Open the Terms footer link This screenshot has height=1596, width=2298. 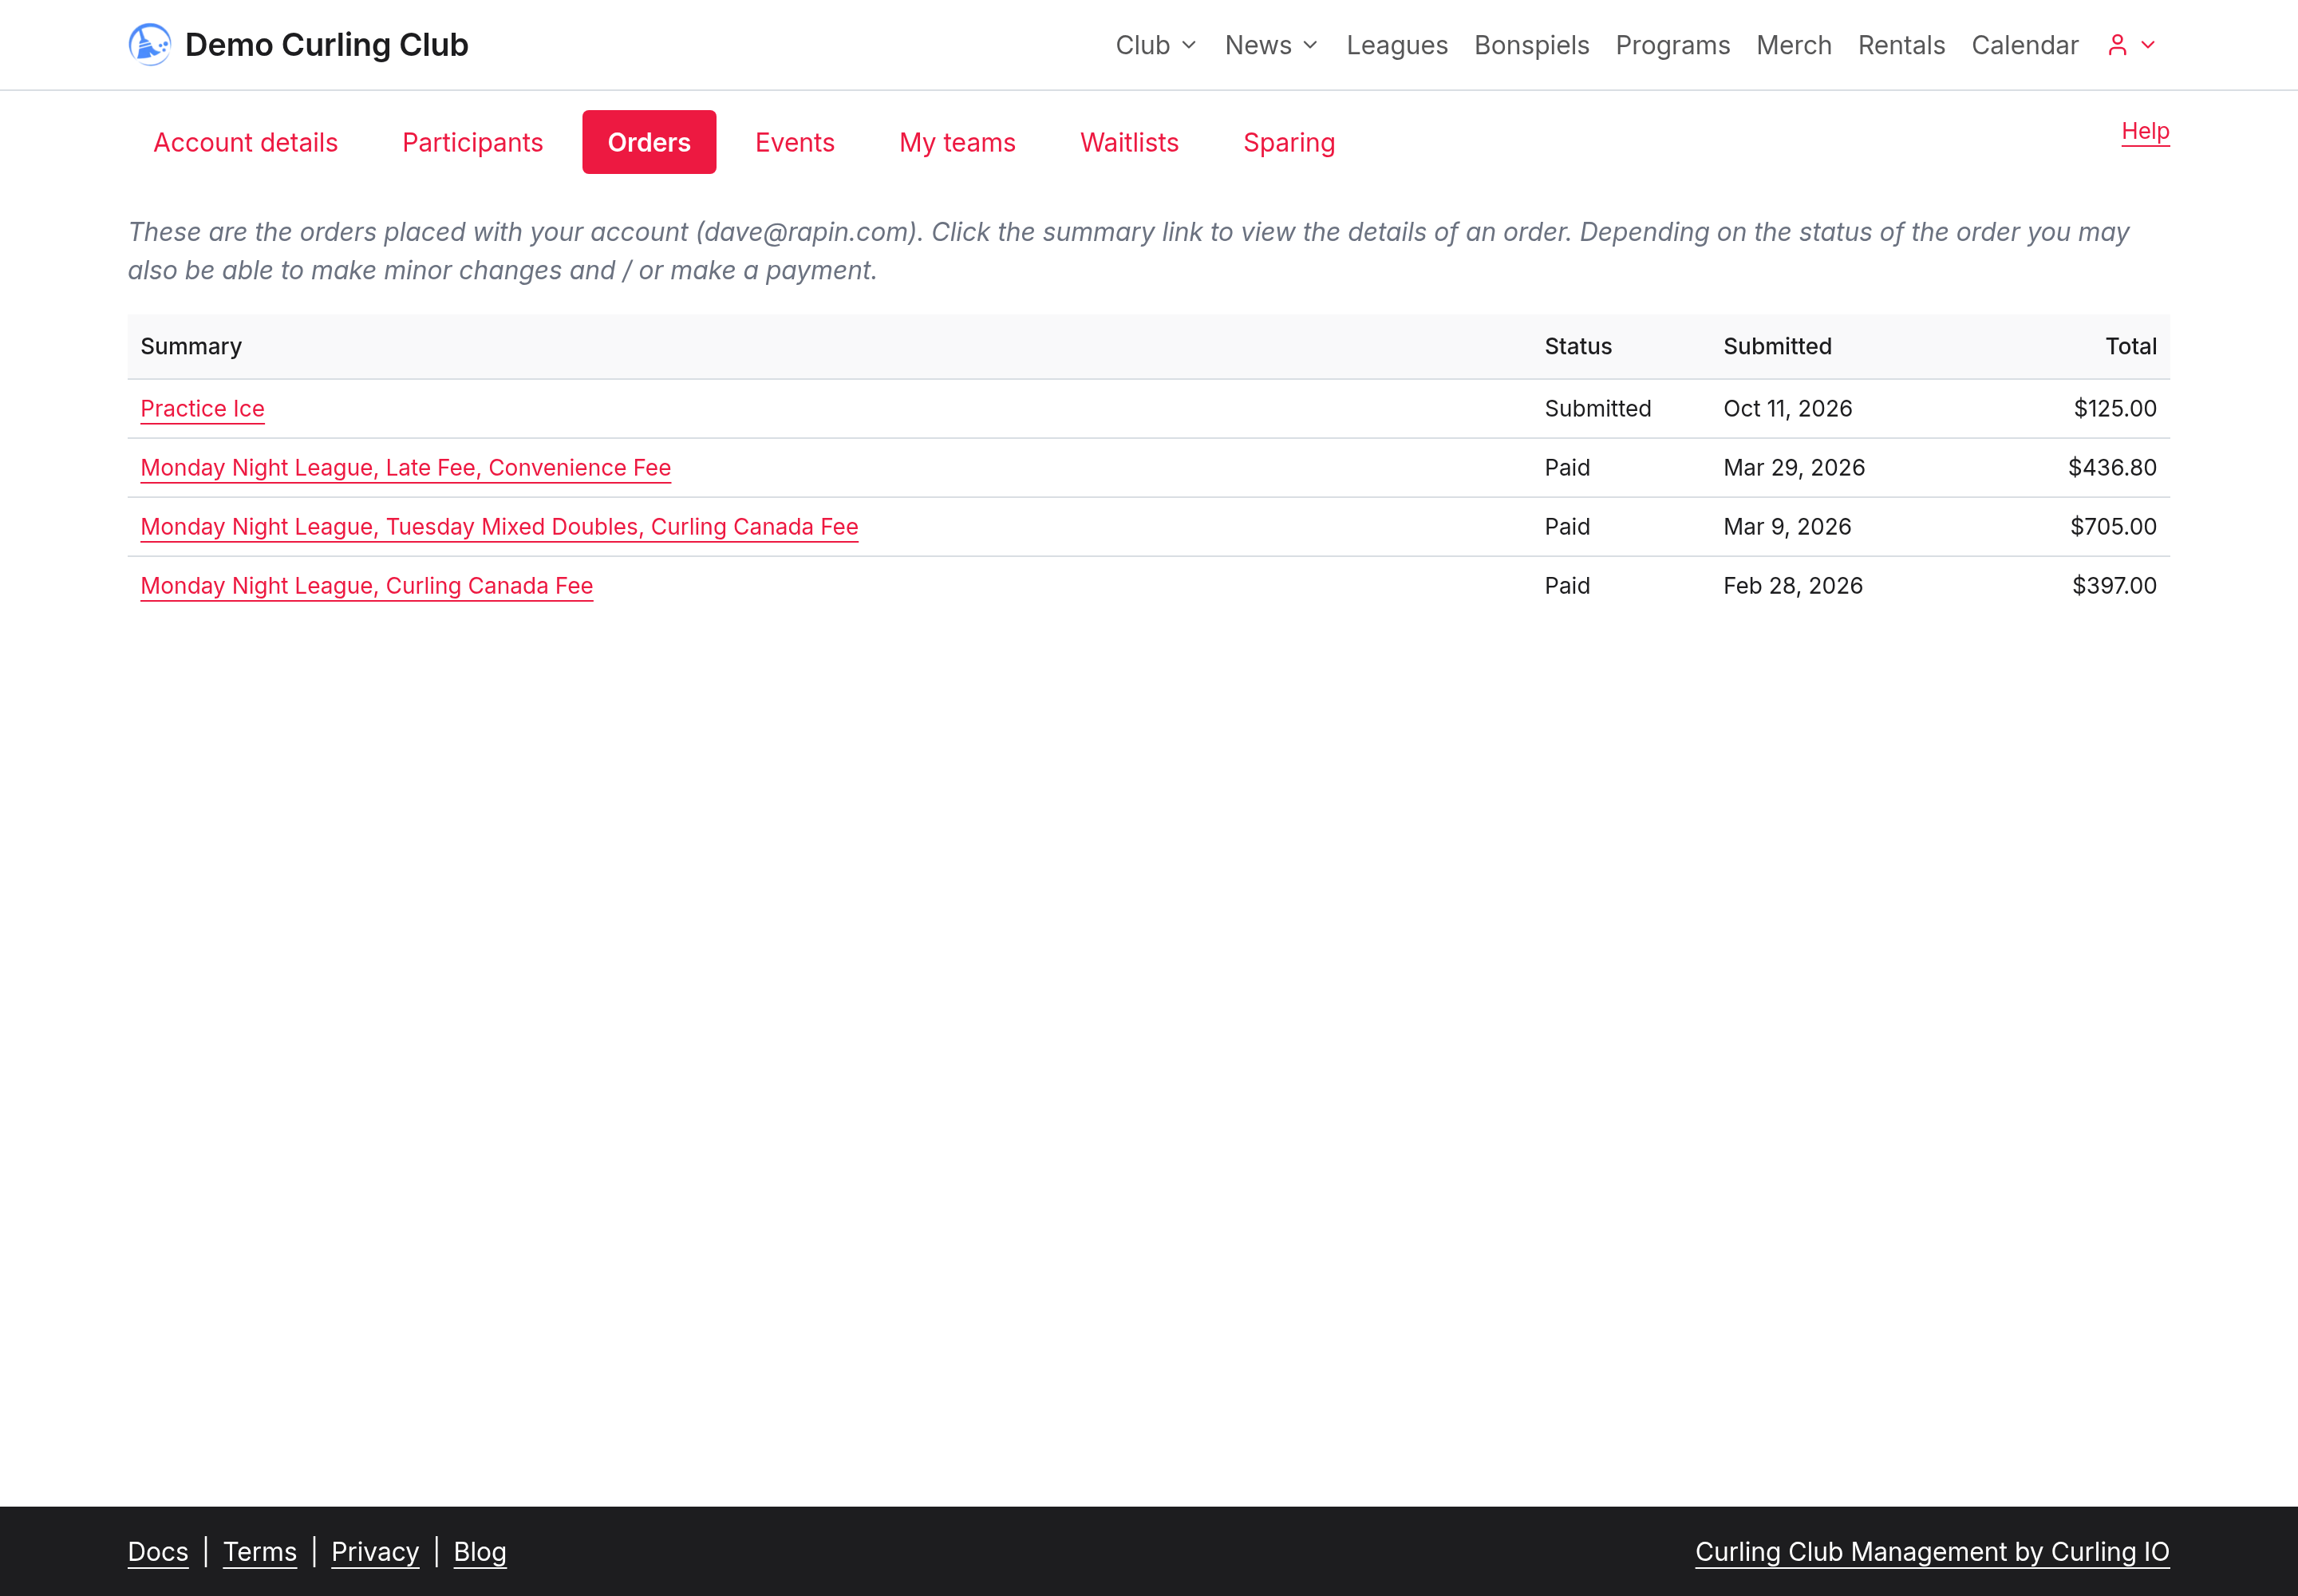(260, 1551)
